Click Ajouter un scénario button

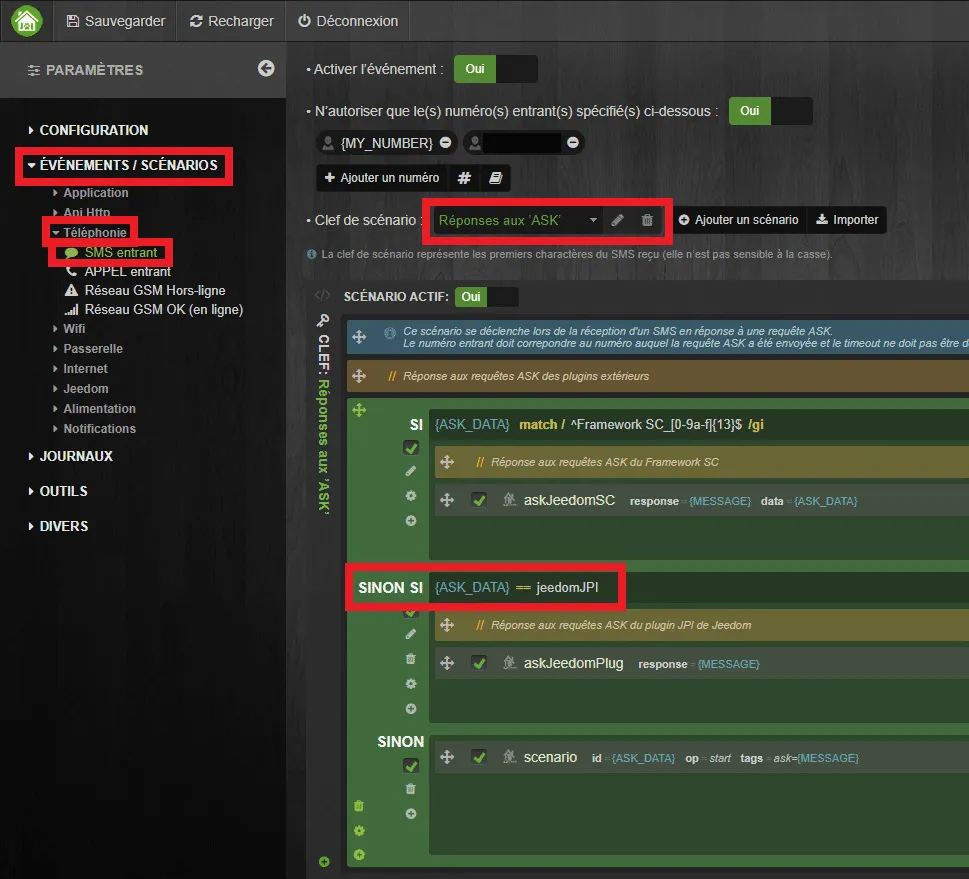click(738, 220)
